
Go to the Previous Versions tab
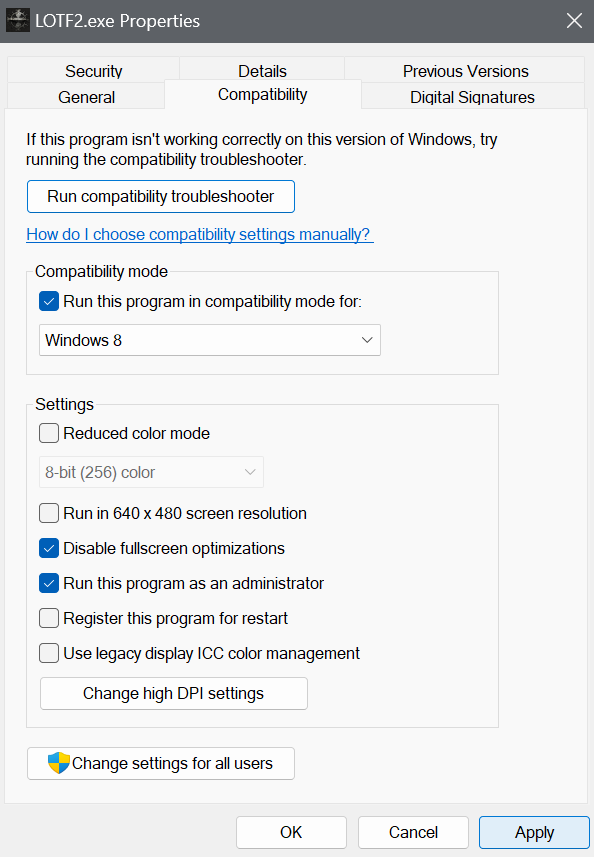pyautogui.click(x=466, y=71)
